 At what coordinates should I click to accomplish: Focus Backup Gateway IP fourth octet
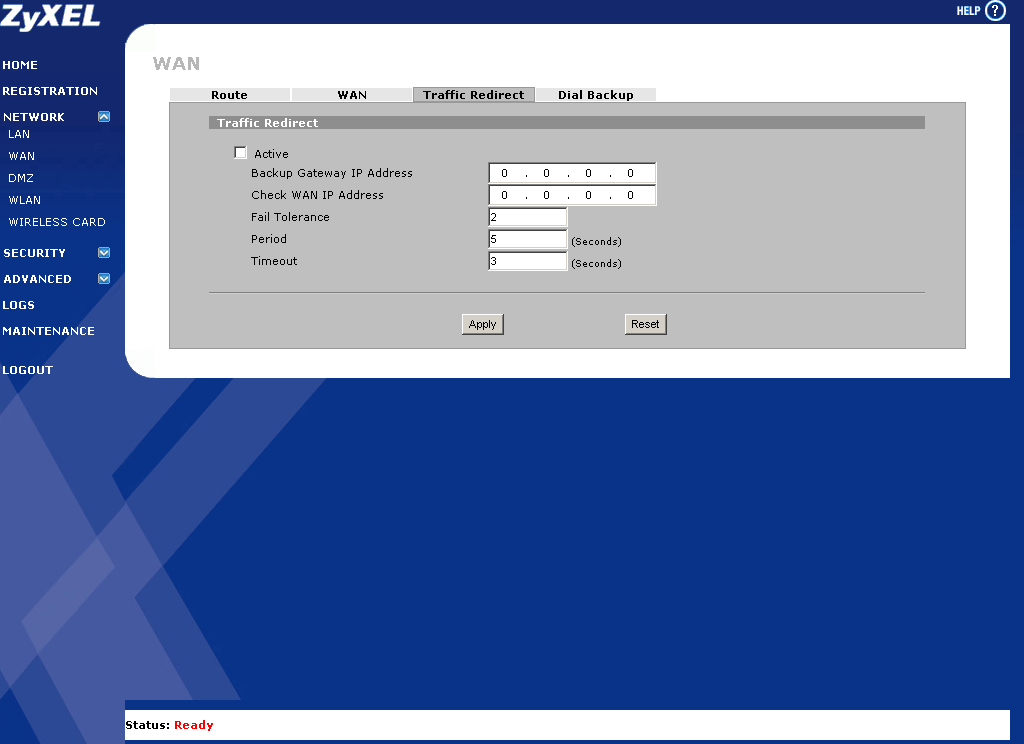630,173
